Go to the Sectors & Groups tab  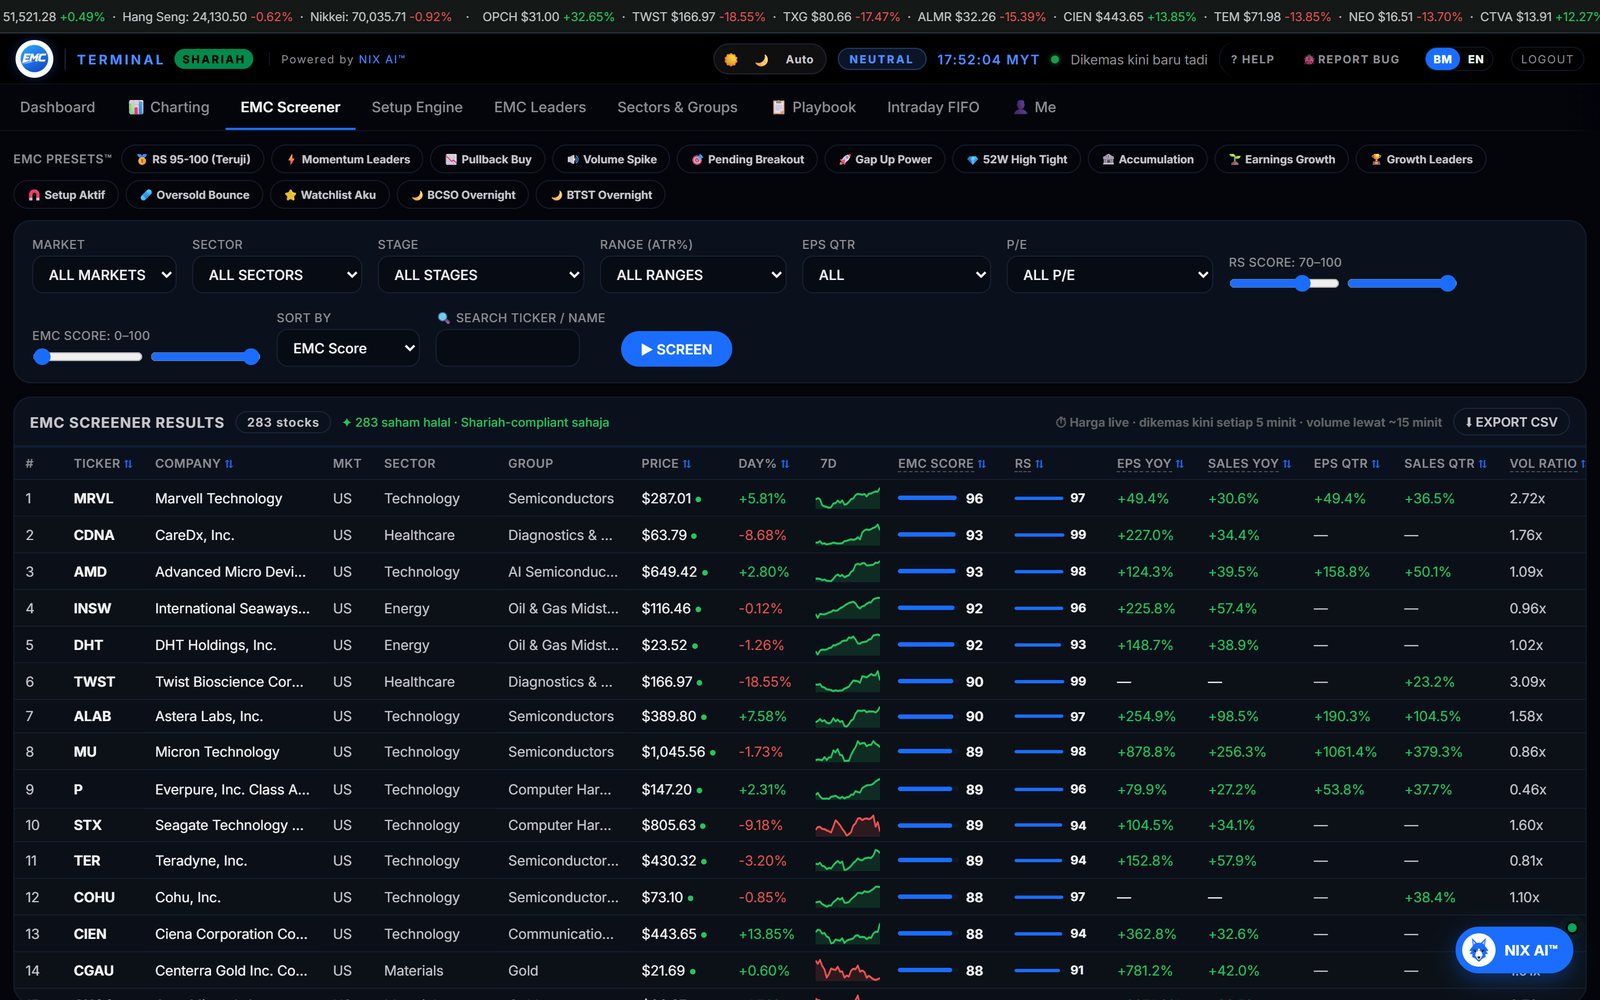[x=677, y=107]
